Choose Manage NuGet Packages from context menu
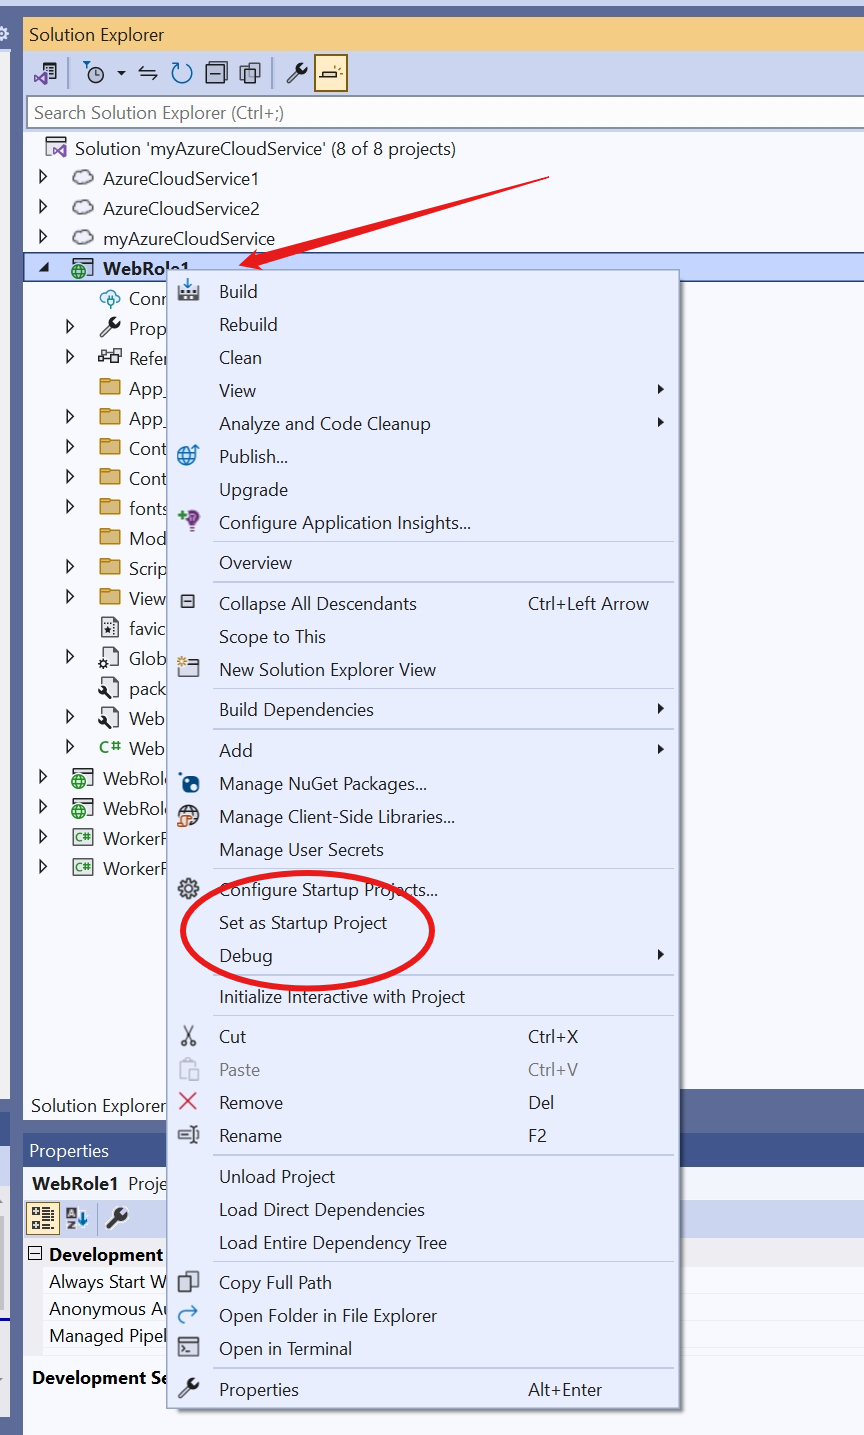 (x=323, y=784)
